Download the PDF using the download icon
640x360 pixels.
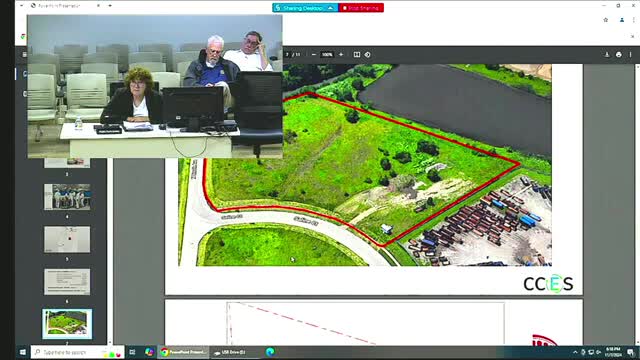pos(607,55)
